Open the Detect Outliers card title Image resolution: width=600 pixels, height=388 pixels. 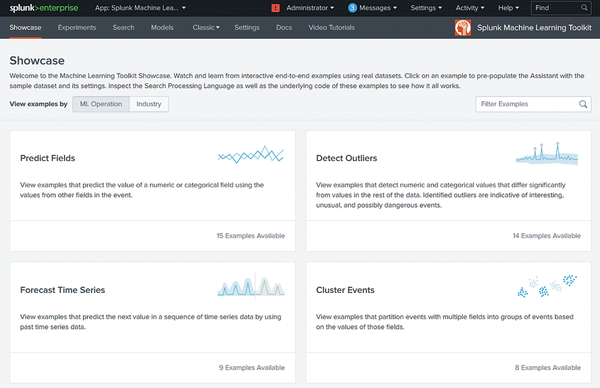tap(346, 158)
